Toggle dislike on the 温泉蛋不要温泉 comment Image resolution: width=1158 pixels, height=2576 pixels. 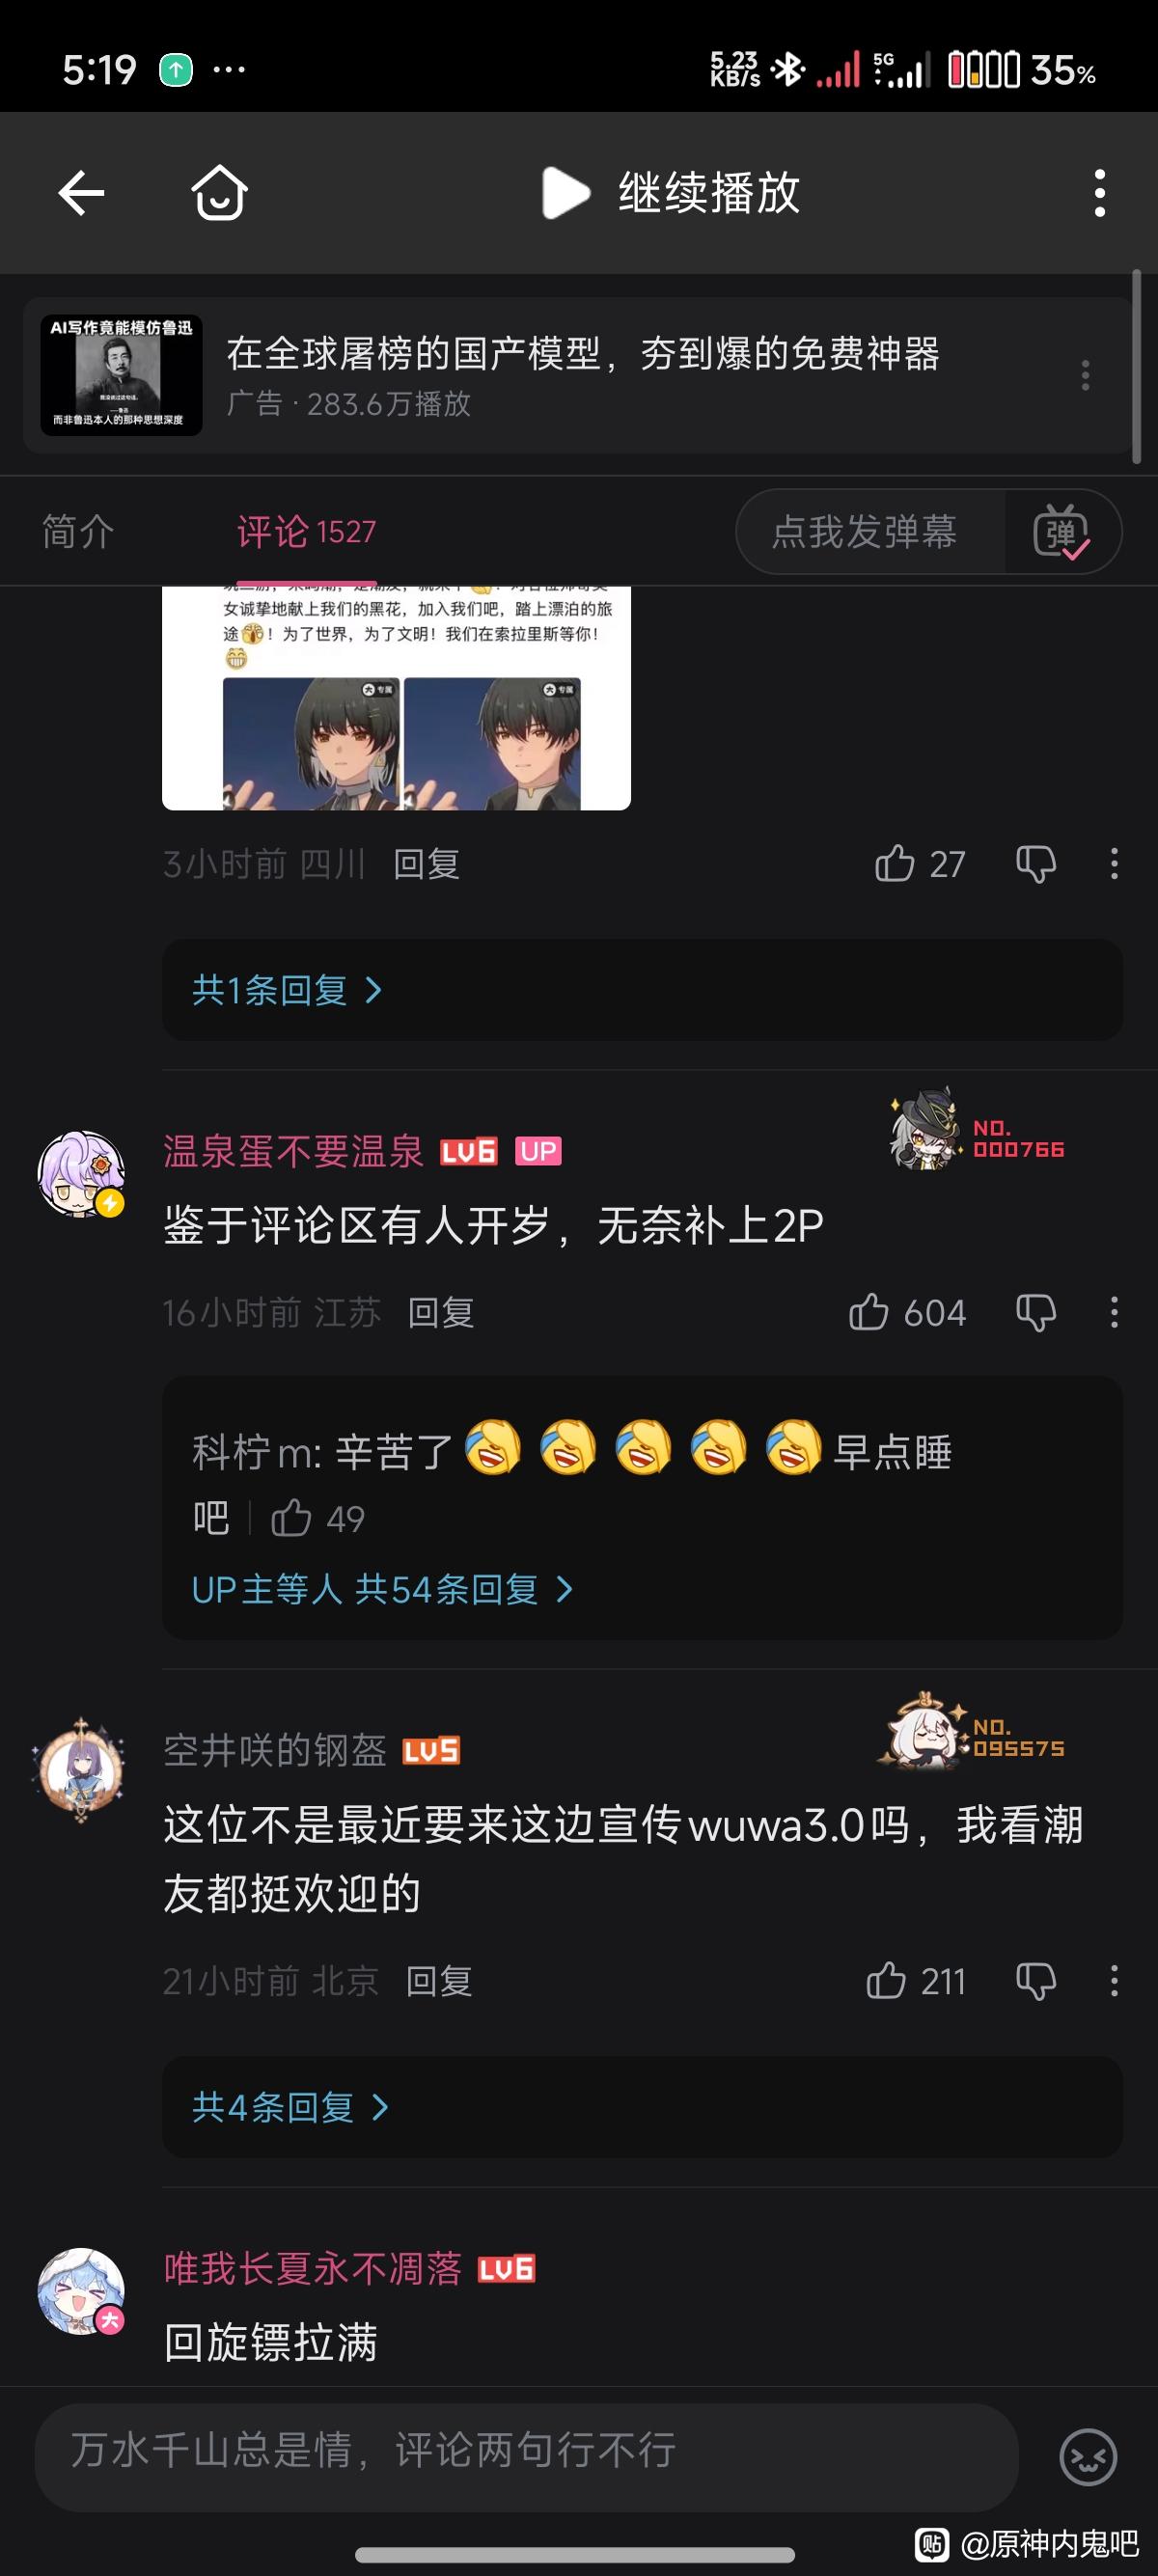click(x=1036, y=1312)
